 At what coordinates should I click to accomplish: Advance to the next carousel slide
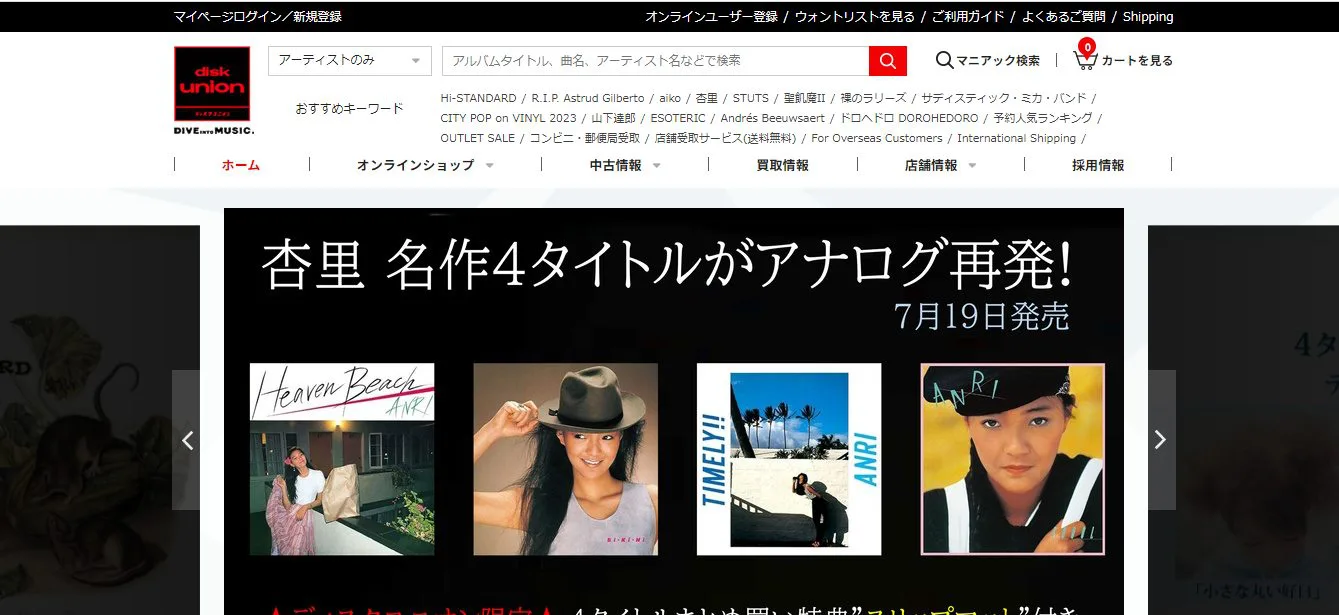(x=1160, y=440)
